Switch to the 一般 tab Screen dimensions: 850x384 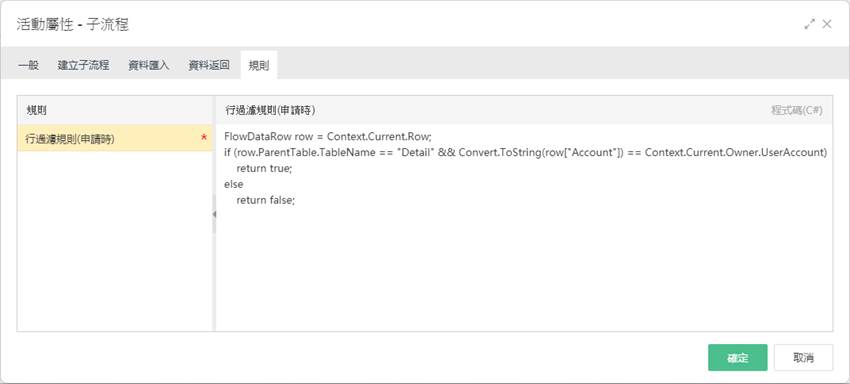point(29,66)
